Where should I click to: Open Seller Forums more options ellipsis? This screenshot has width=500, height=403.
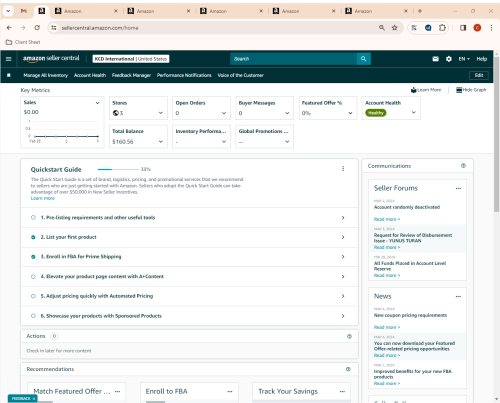click(x=458, y=188)
